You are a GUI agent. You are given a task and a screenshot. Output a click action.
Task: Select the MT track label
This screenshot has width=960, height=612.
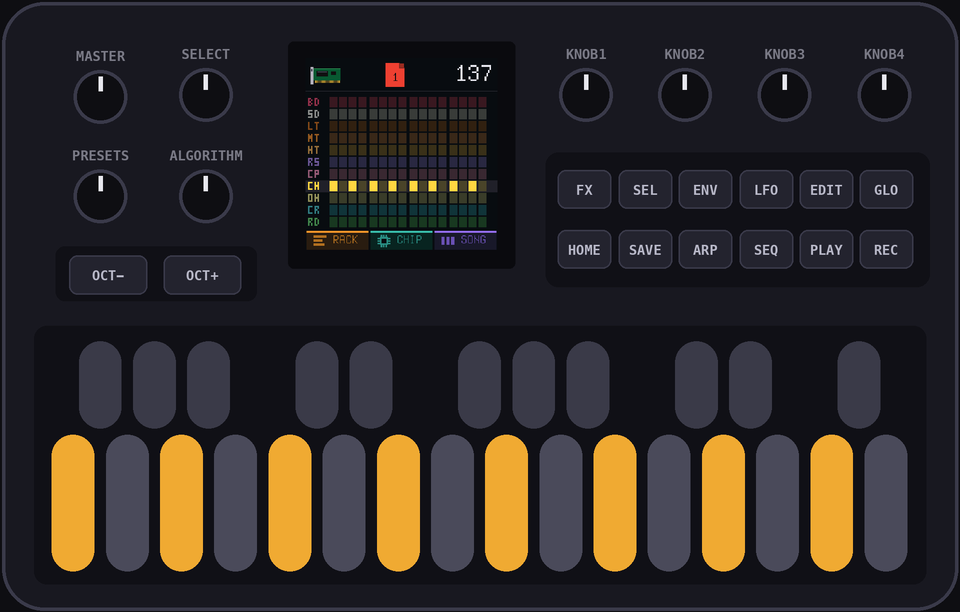click(313, 138)
